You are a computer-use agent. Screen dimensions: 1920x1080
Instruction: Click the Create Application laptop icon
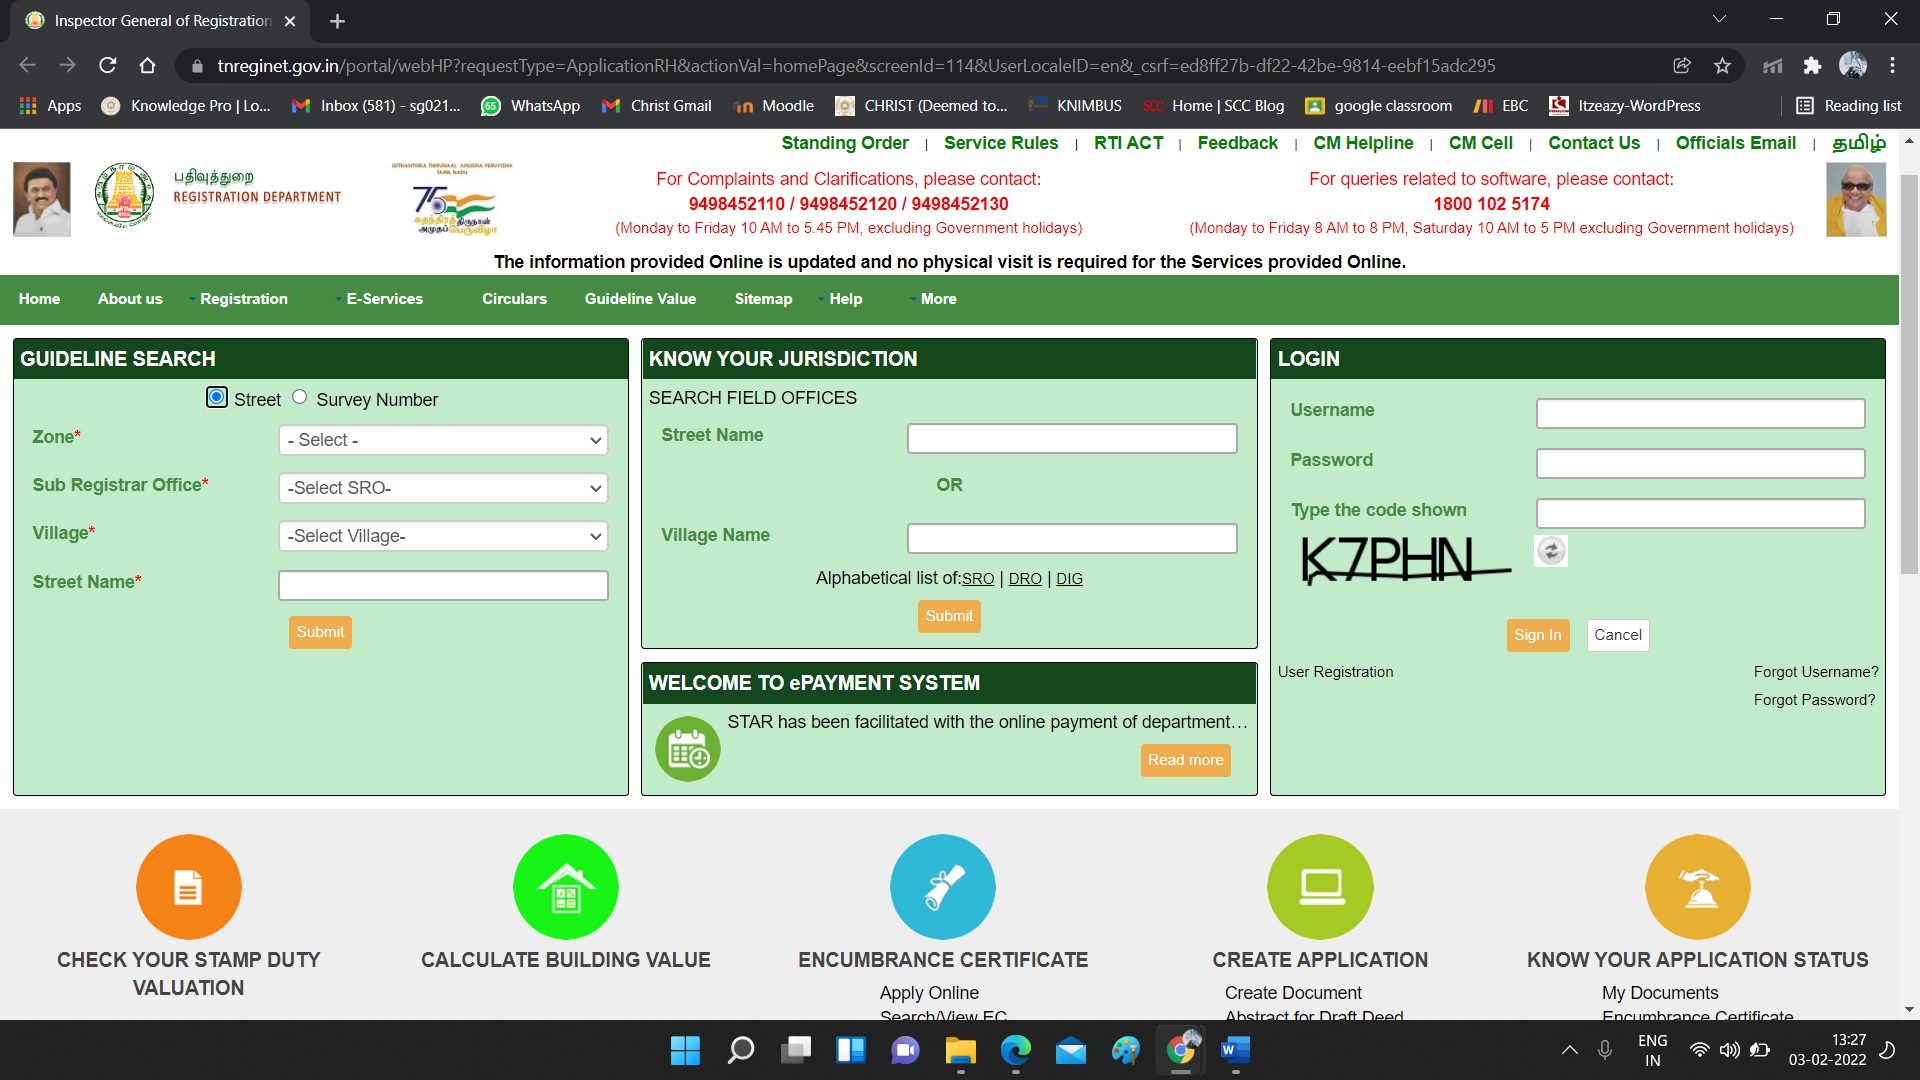[1320, 887]
